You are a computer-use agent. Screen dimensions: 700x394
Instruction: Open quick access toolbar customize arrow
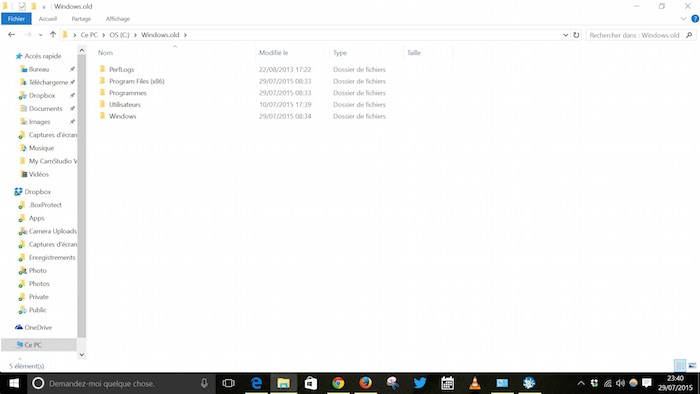44,7
